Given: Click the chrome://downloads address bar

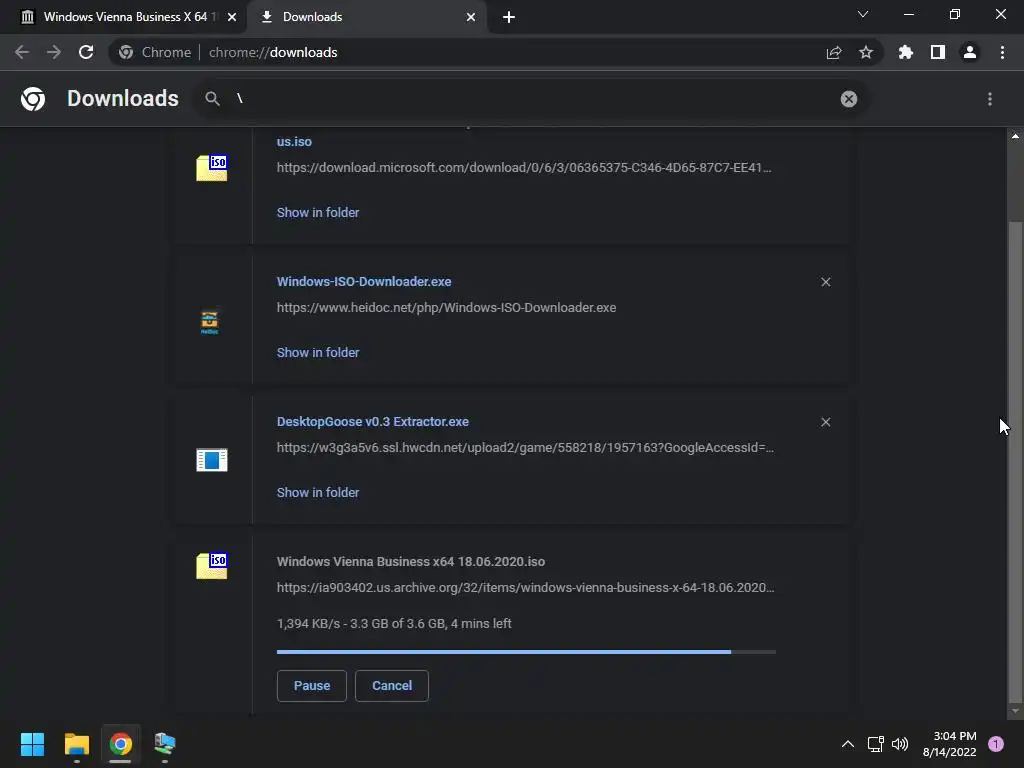Looking at the screenshot, I should tap(496, 52).
